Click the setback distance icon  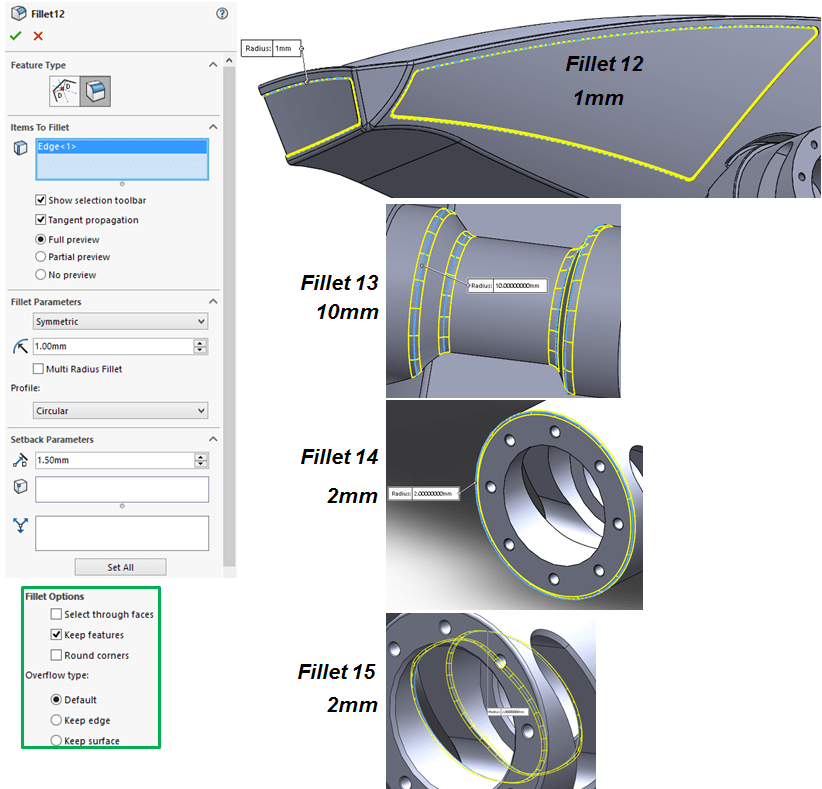19,460
